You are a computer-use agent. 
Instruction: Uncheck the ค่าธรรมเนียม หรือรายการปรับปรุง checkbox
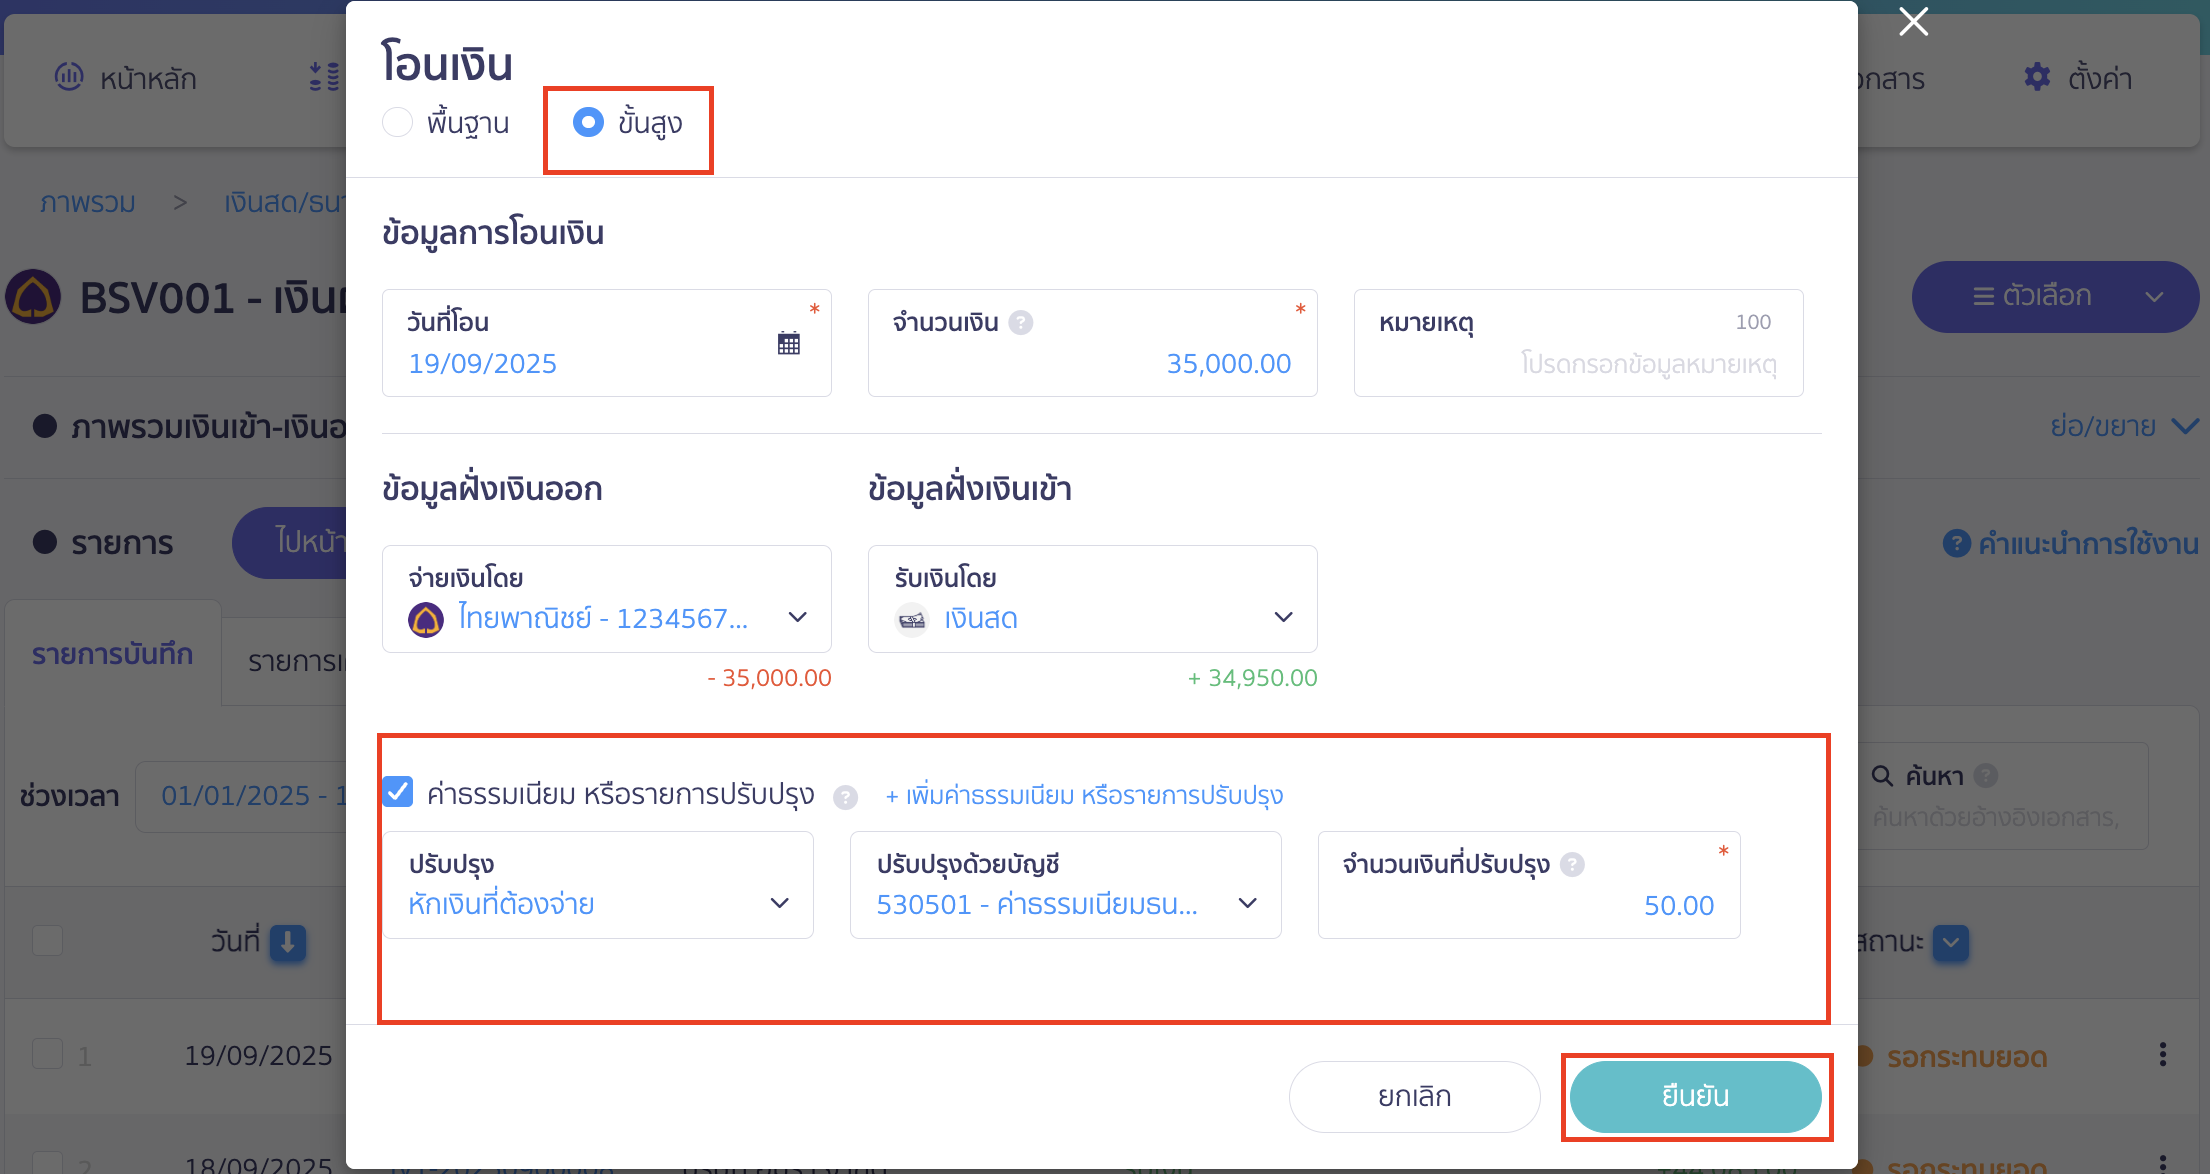(398, 792)
